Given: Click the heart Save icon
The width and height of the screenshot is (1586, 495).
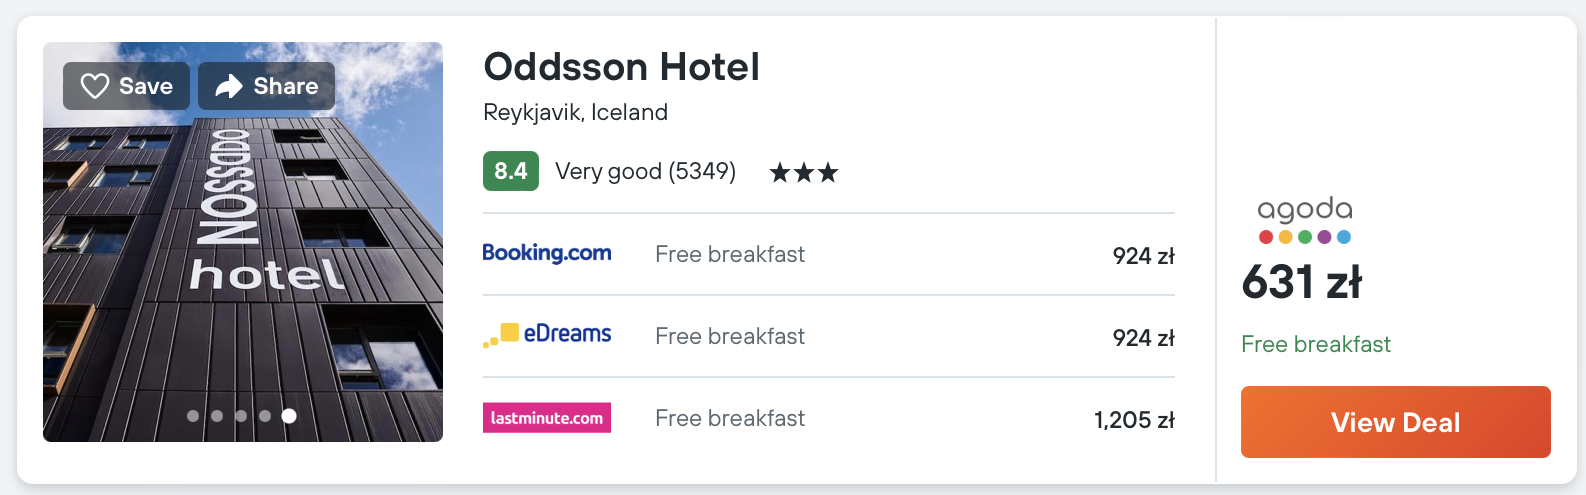Looking at the screenshot, I should point(95,86).
